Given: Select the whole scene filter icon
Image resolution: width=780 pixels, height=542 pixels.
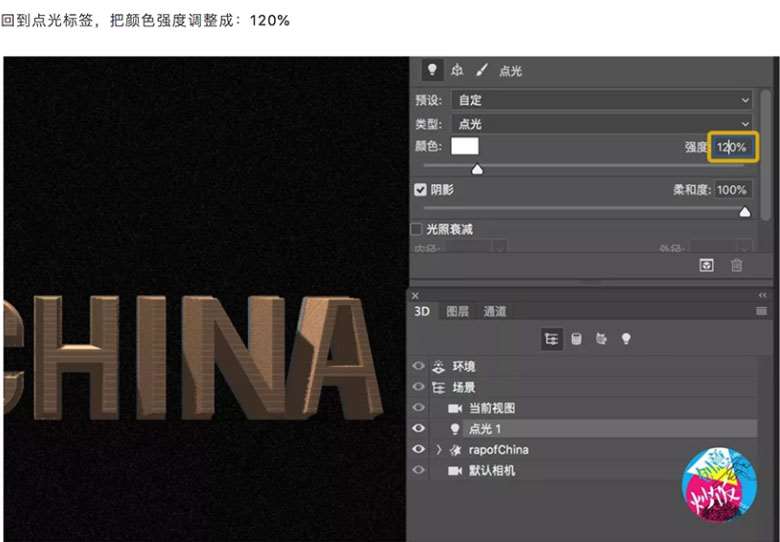Looking at the screenshot, I should tap(551, 339).
